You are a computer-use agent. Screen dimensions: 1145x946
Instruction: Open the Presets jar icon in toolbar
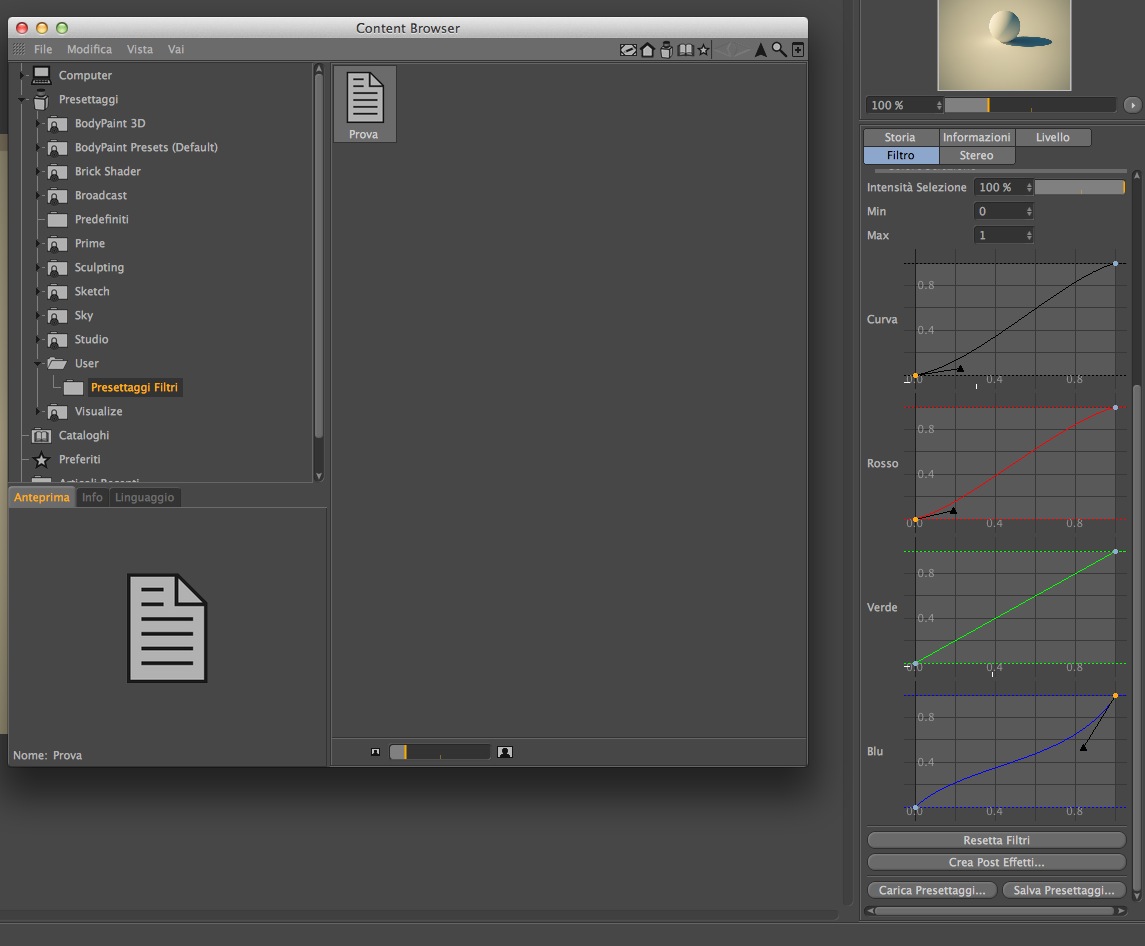coord(666,50)
